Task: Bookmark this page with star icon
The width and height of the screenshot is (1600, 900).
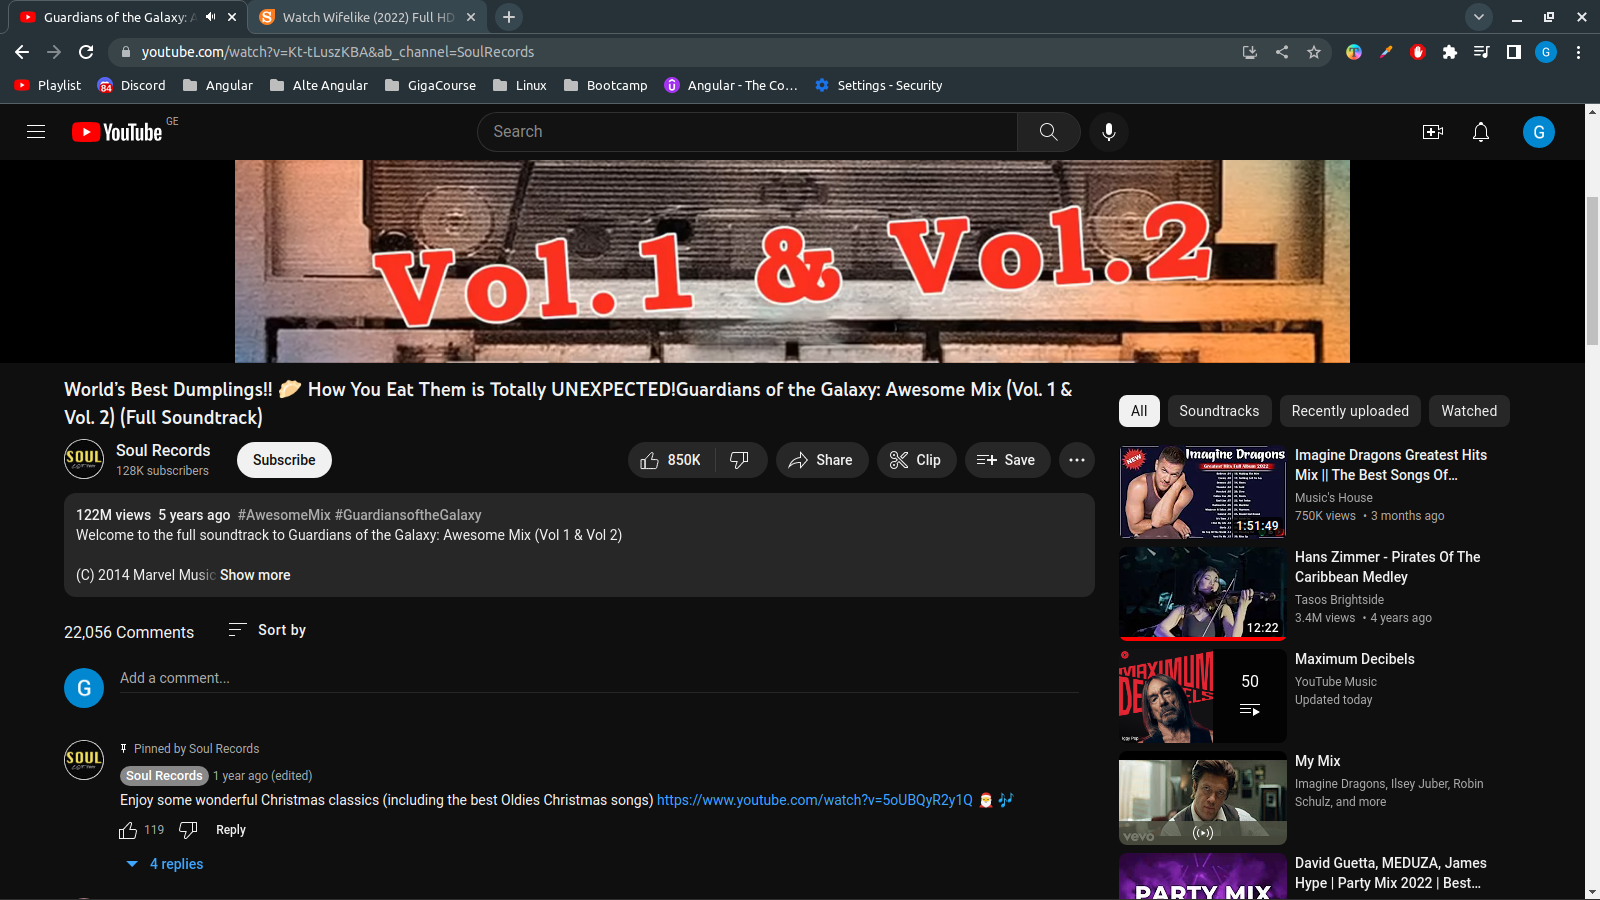Action: tap(1314, 52)
